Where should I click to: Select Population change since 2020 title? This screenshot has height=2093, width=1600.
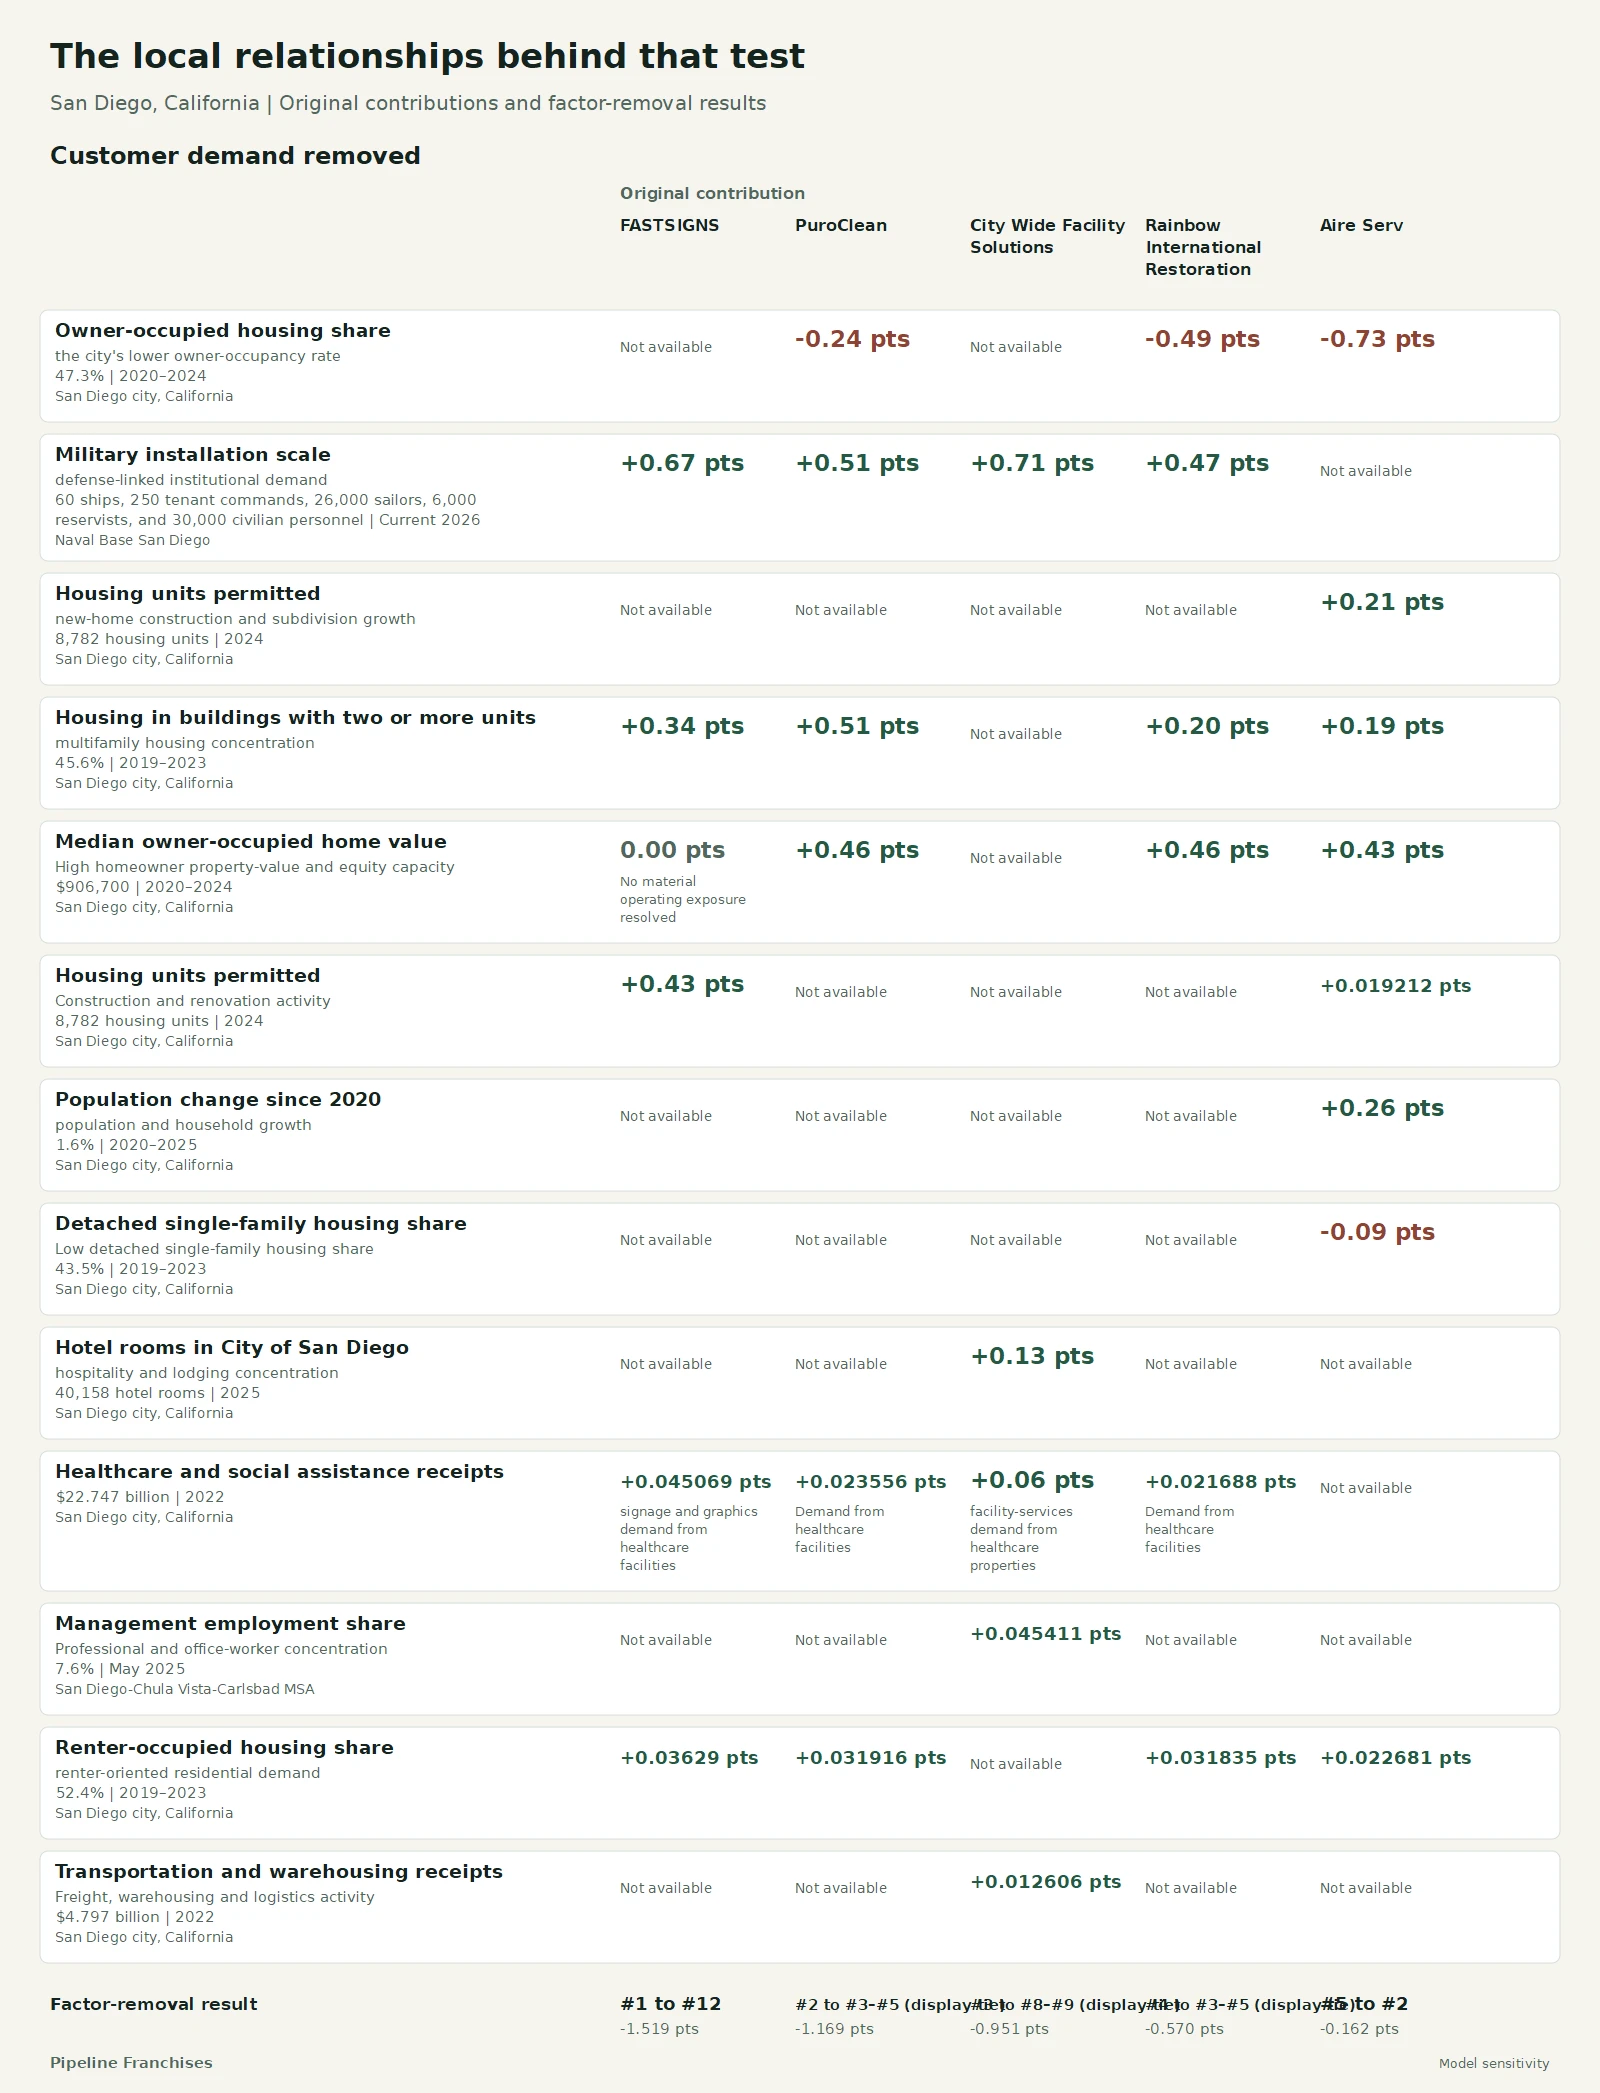click(x=218, y=1099)
